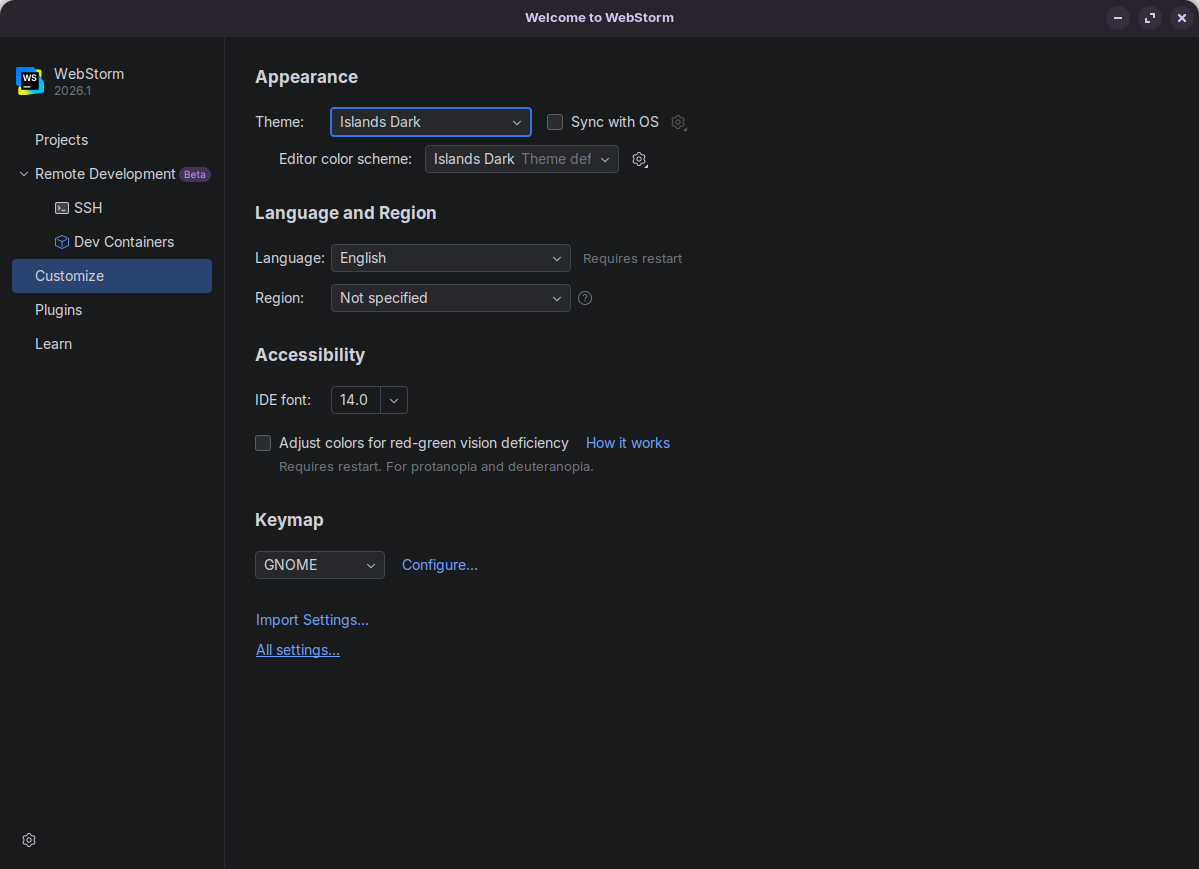Open the Language dropdown set to English
This screenshot has height=869, width=1199.
tap(450, 258)
